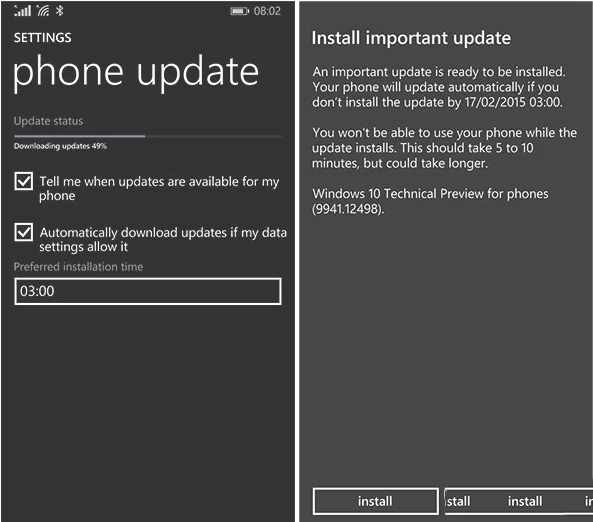Click the SETTINGS header label
The image size is (593, 522).
(x=42, y=38)
